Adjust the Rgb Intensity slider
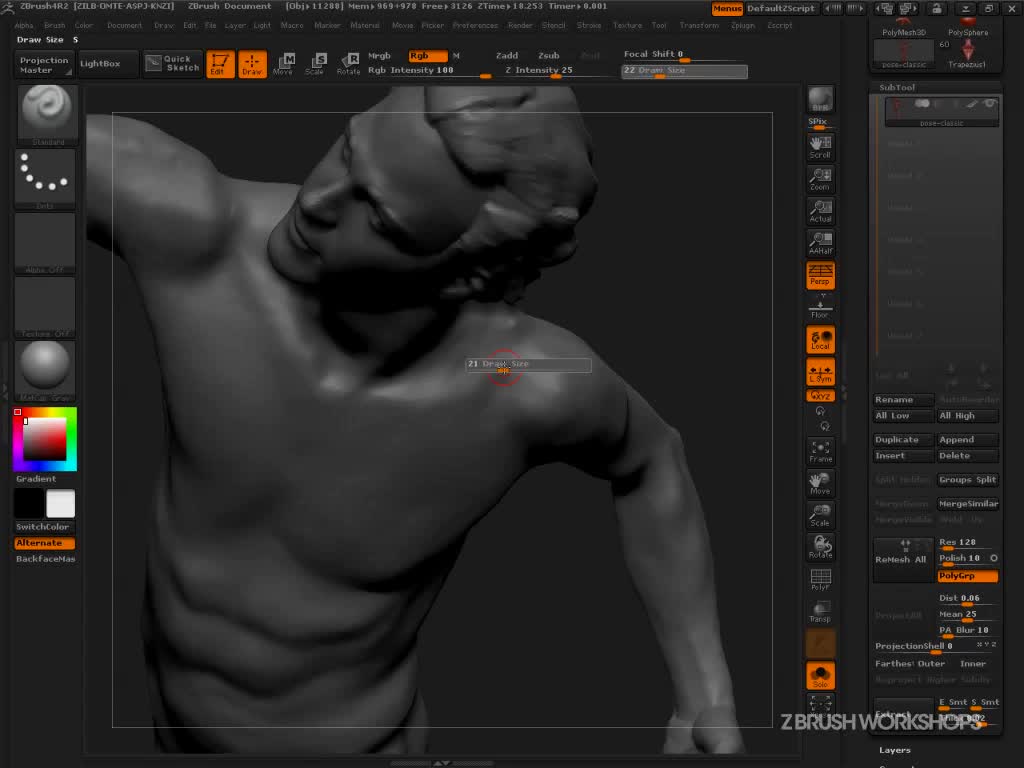The width and height of the screenshot is (1024, 768). 429,71
